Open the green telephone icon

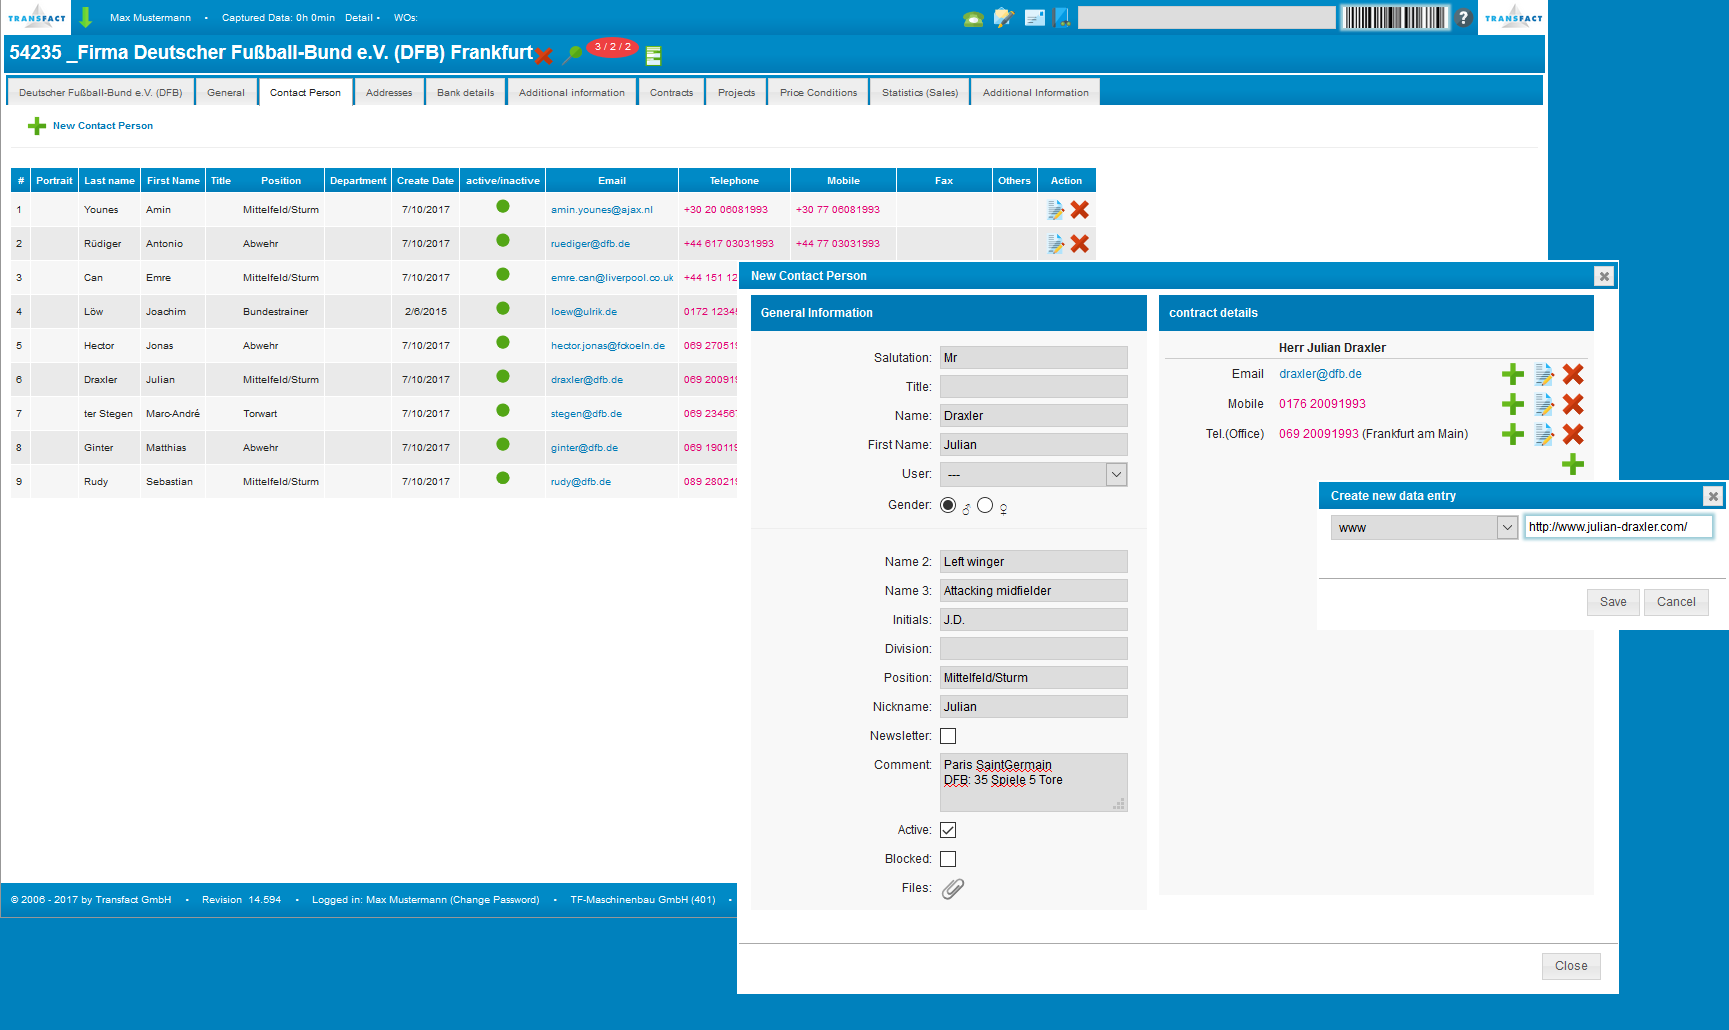[x=973, y=18]
